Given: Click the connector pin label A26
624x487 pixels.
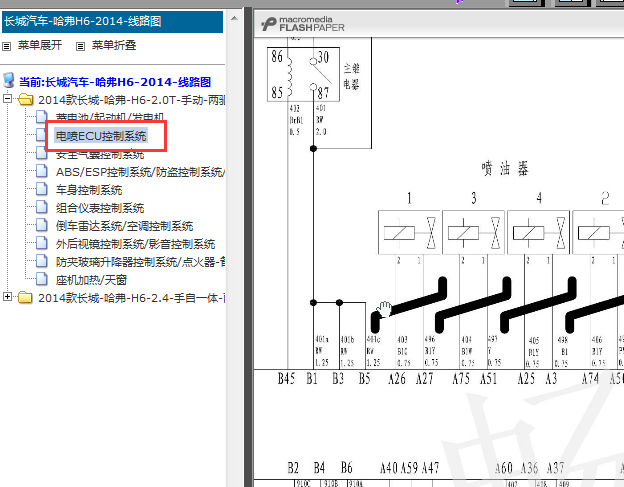Looking at the screenshot, I should click(x=397, y=378).
